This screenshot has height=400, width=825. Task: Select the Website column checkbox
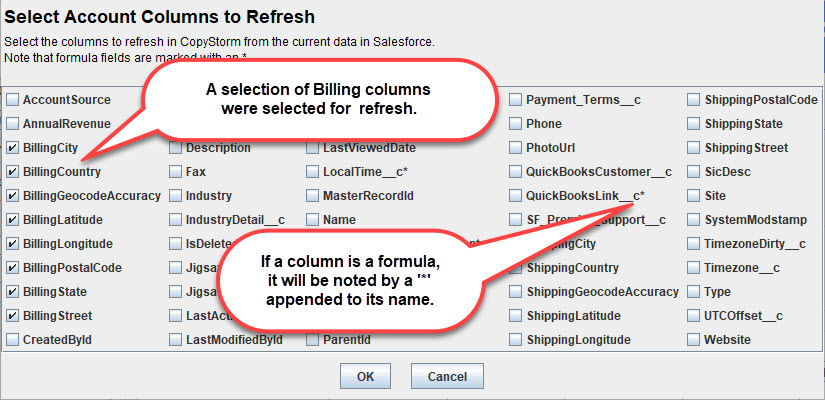[x=694, y=340]
